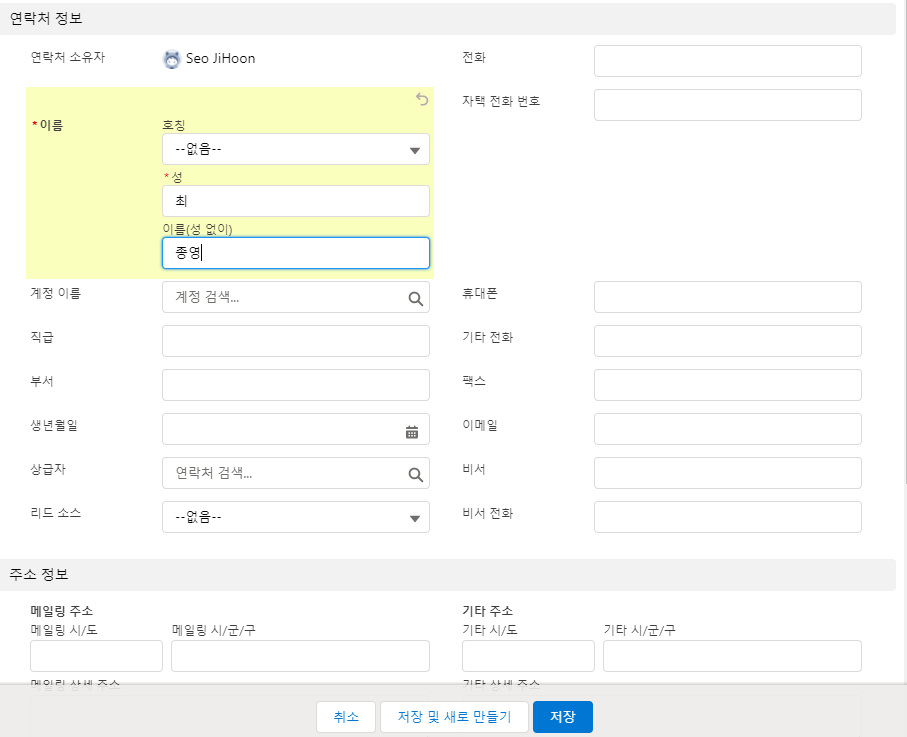Click the 전화 phone input field
This screenshot has width=907, height=737.
tap(727, 61)
